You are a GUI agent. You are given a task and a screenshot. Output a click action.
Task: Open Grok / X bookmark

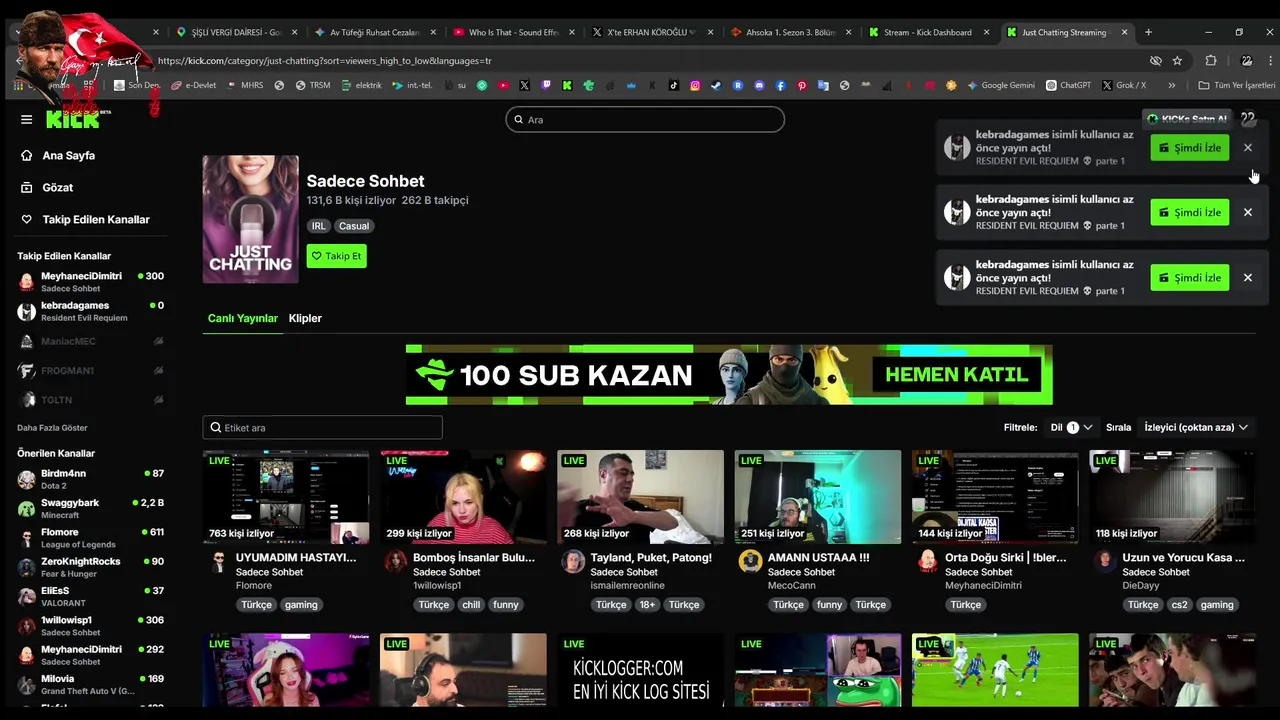click(x=1124, y=85)
